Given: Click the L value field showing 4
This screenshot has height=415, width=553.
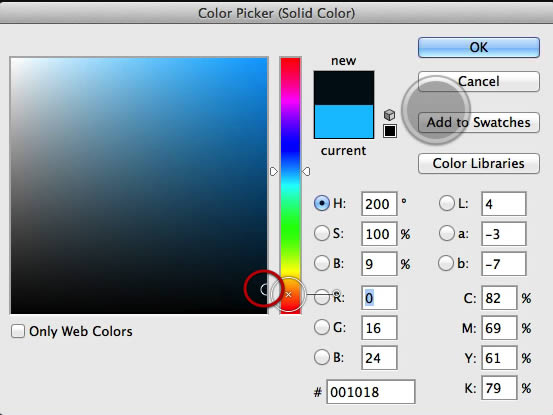Looking at the screenshot, I should coord(504,204).
